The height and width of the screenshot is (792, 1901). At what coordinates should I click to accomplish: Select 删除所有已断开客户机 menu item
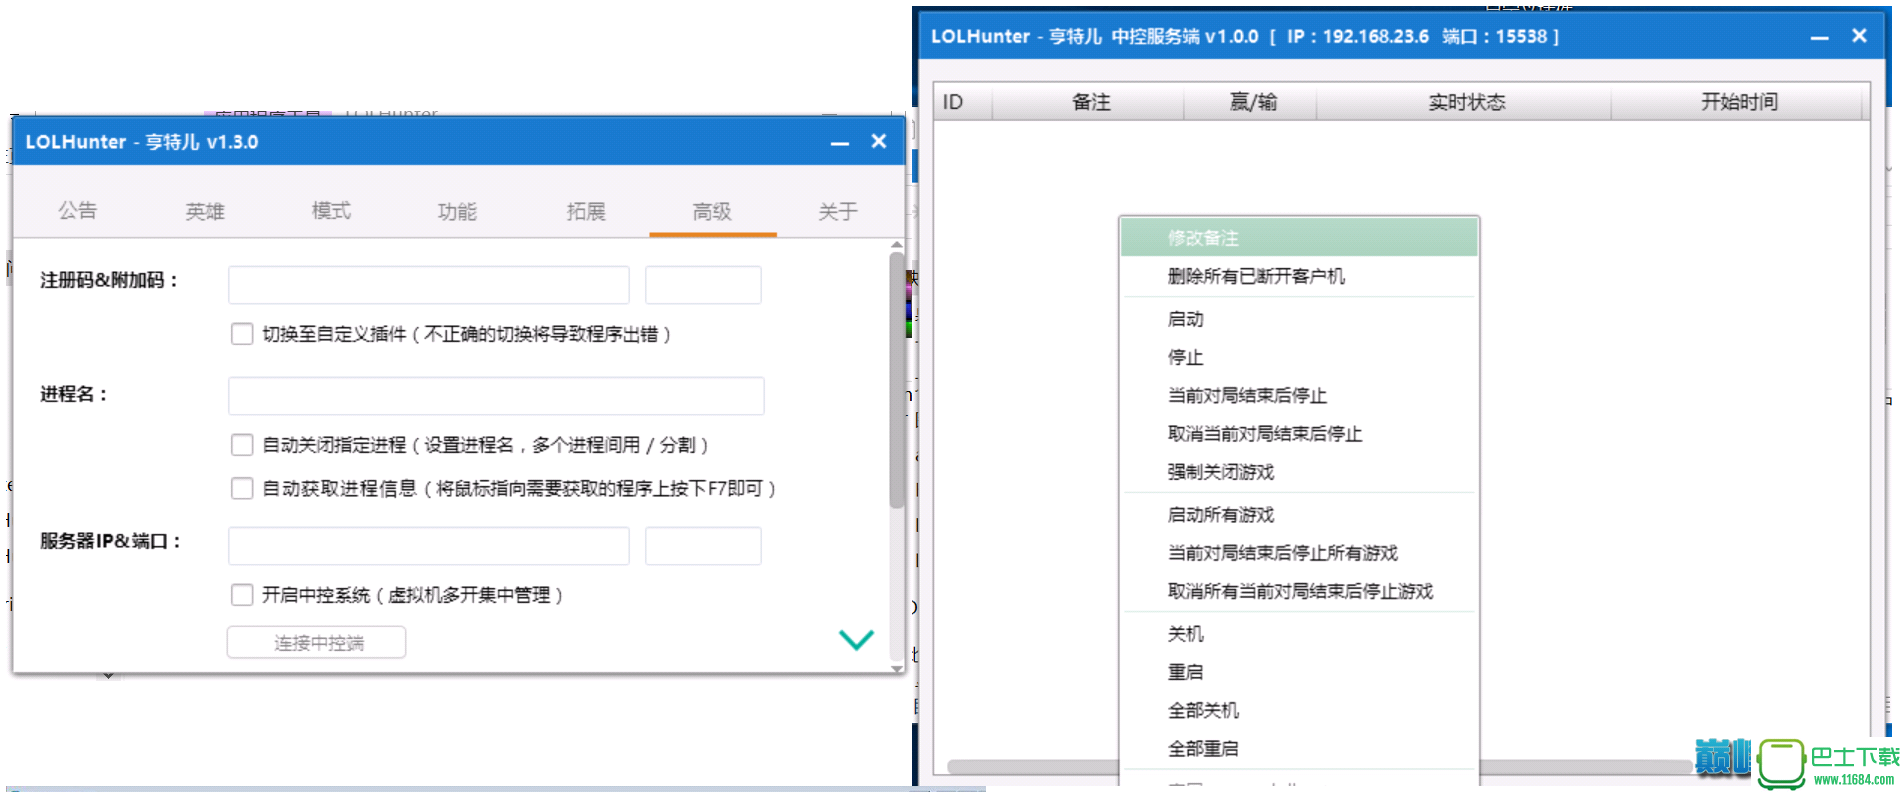(x=1299, y=276)
